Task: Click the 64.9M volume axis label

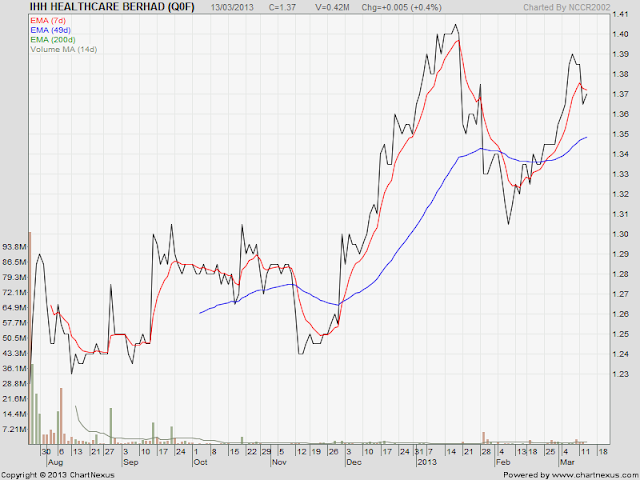Action: click(14, 308)
